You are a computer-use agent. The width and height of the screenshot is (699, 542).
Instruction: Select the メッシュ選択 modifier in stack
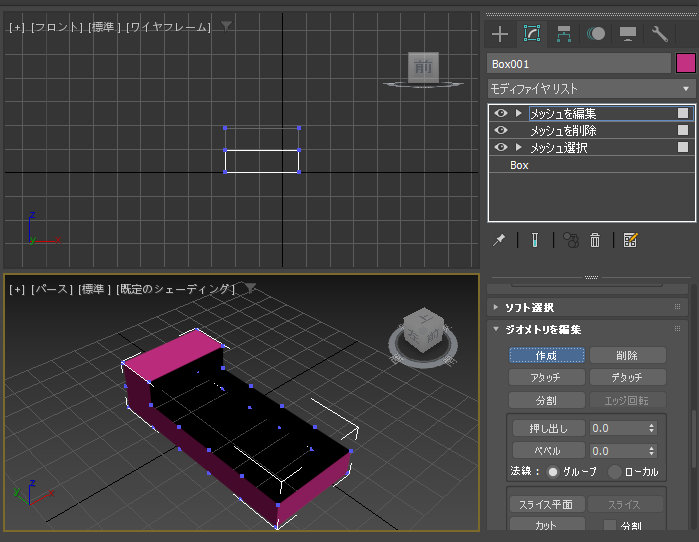(x=559, y=148)
